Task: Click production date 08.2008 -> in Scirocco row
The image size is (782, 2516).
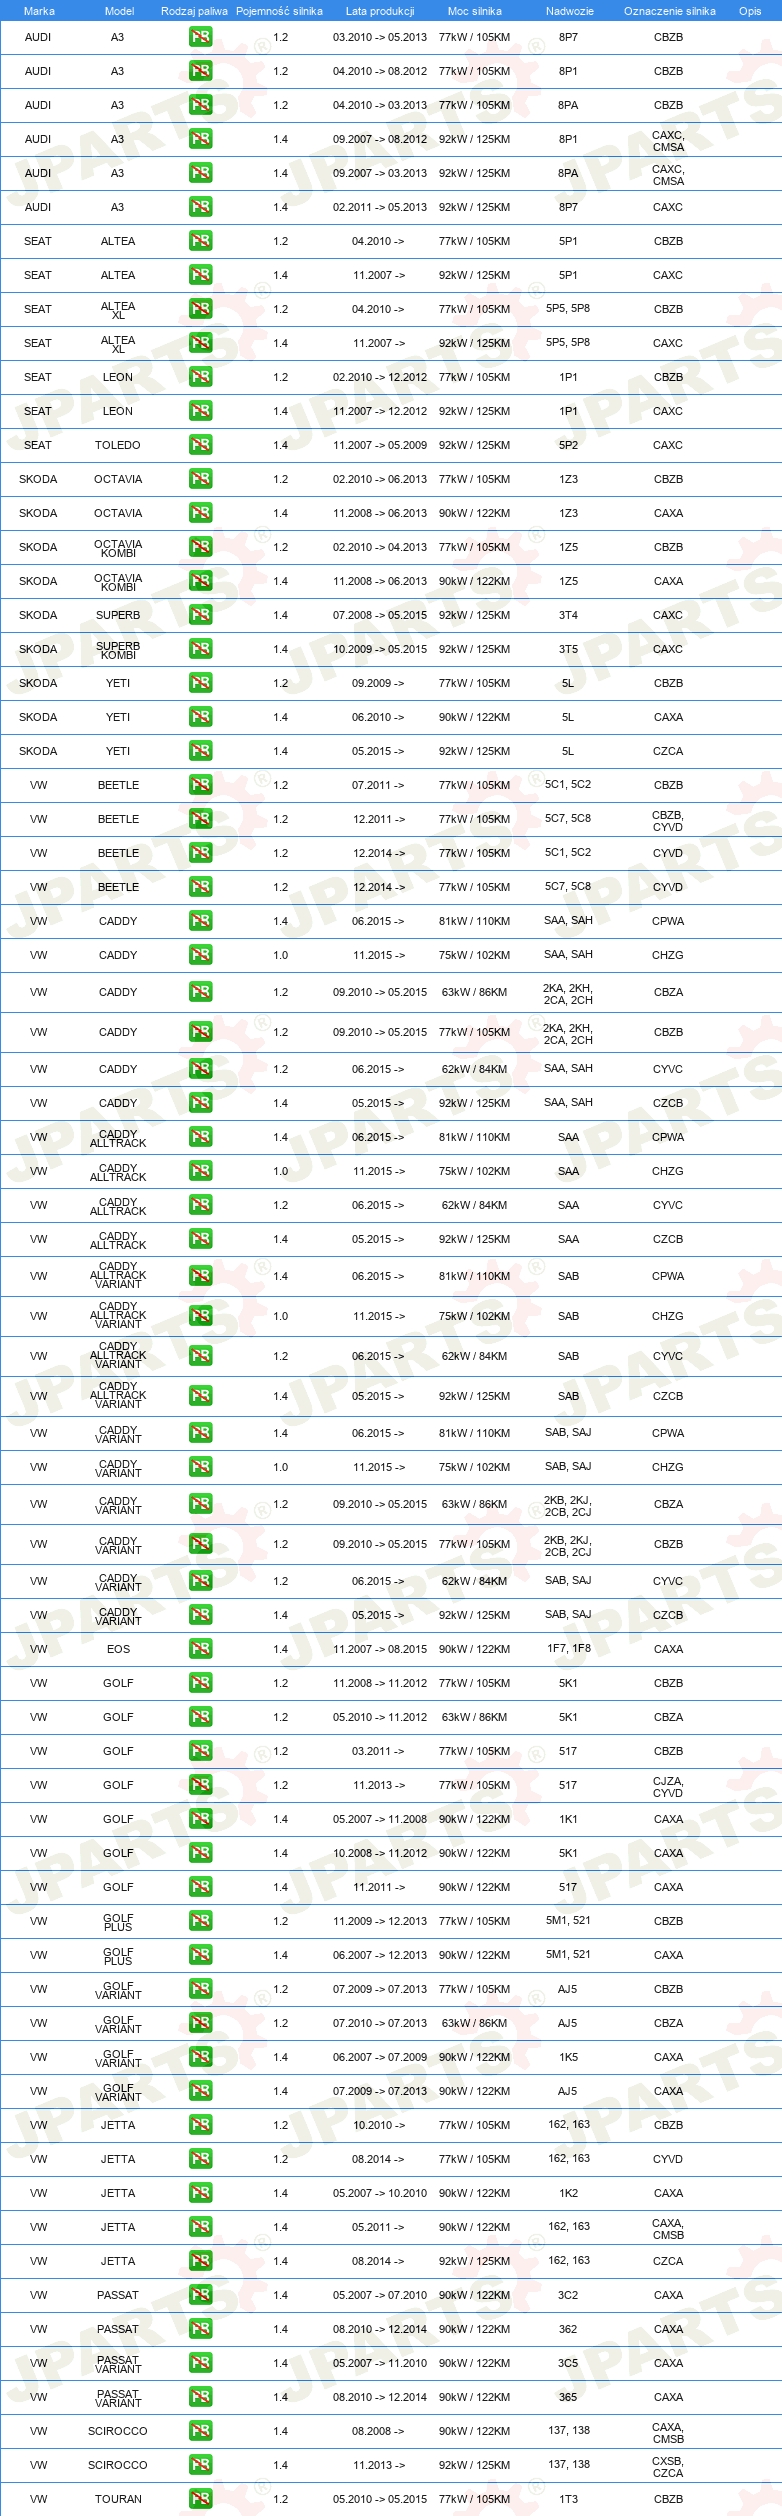Action: click(378, 2431)
